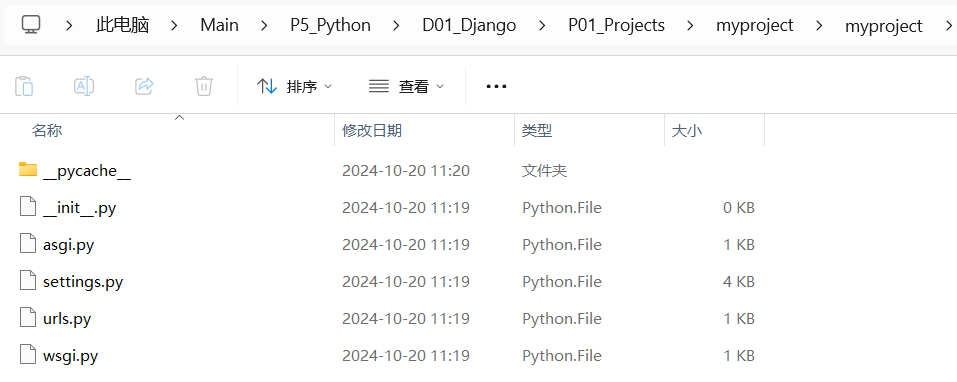Image resolution: width=957 pixels, height=382 pixels.
Task: Click the share icon in the toolbar
Action: point(144,86)
